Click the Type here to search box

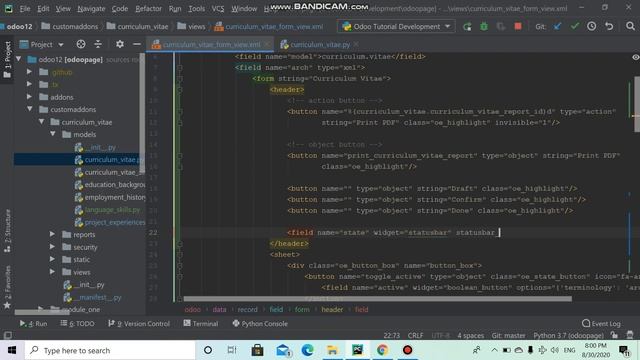tap(110, 350)
